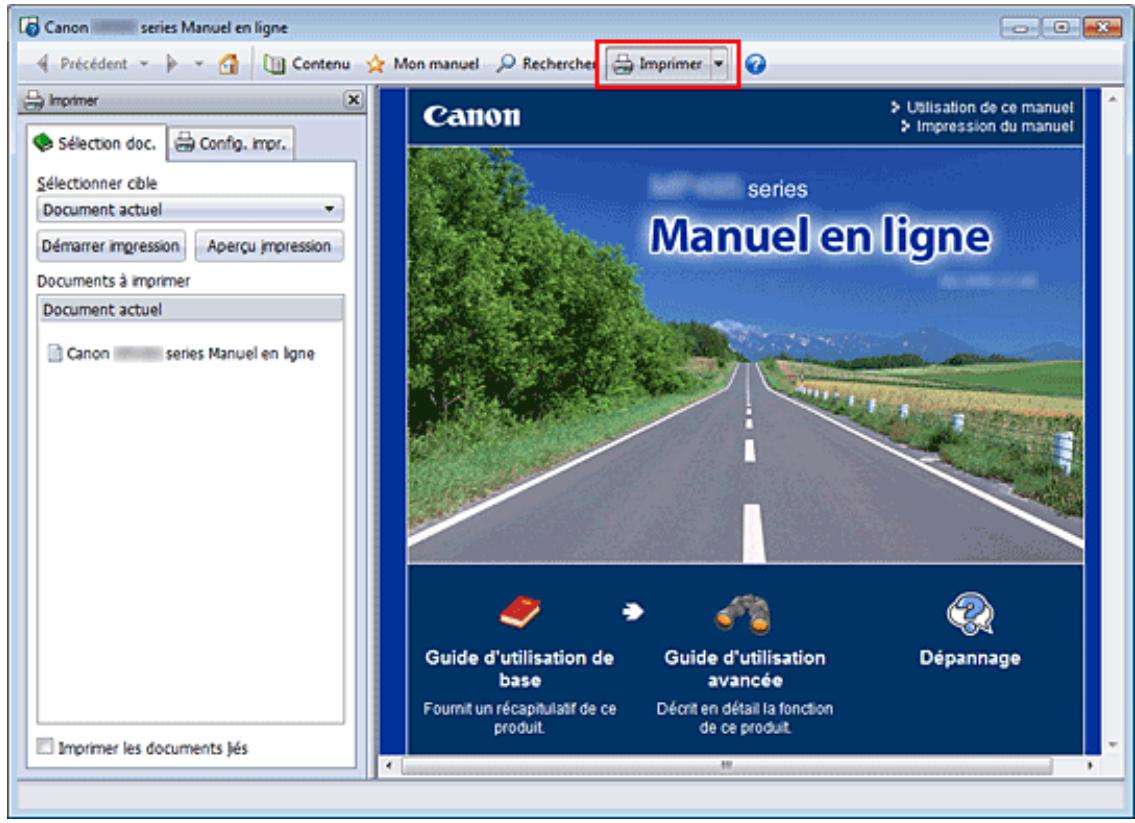Click the horizontal scrollbar thumb
The image size is (1135, 823).
pos(727,765)
